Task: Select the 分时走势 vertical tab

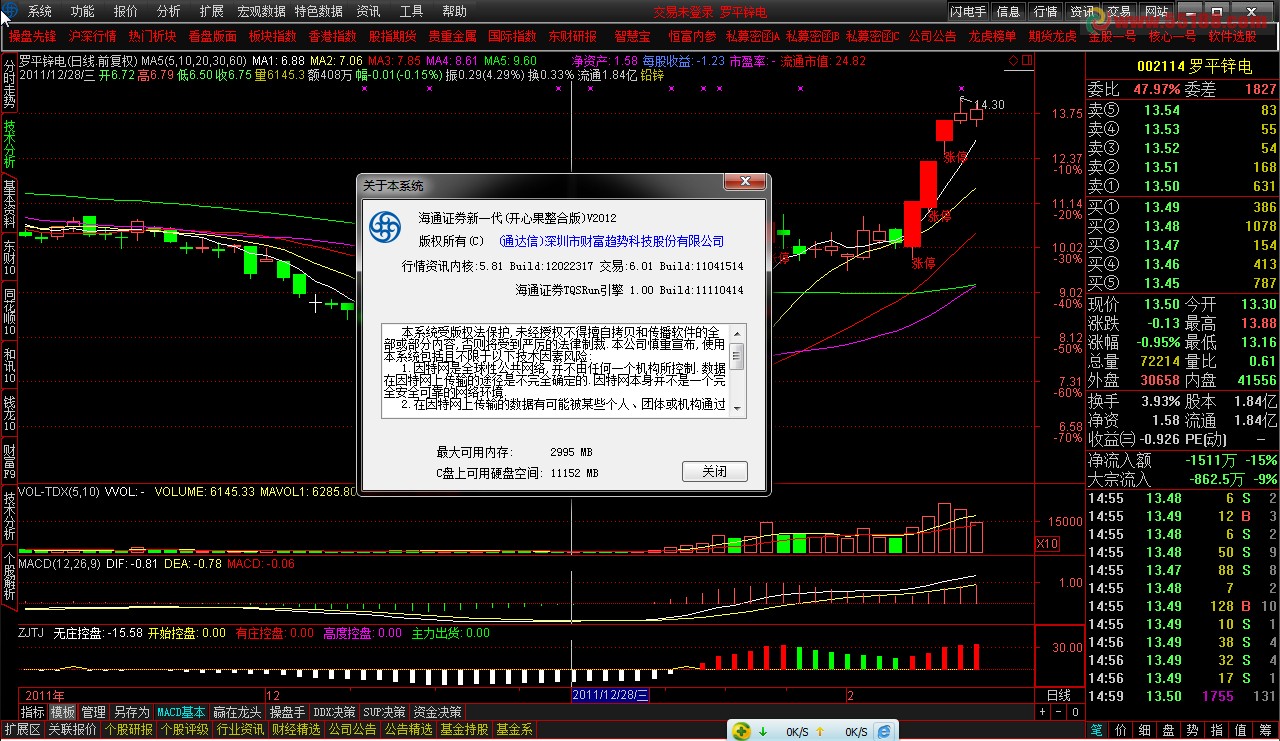Action: [x=9, y=83]
